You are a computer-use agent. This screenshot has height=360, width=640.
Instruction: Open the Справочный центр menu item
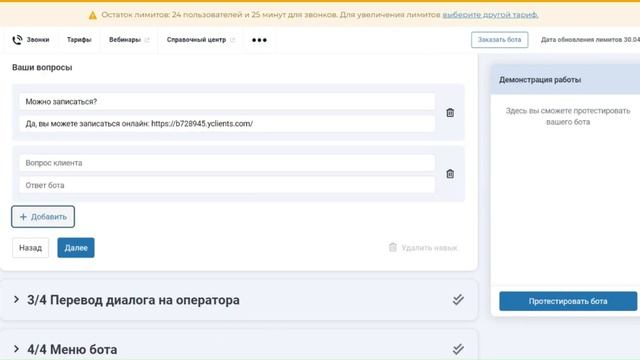tap(196, 40)
